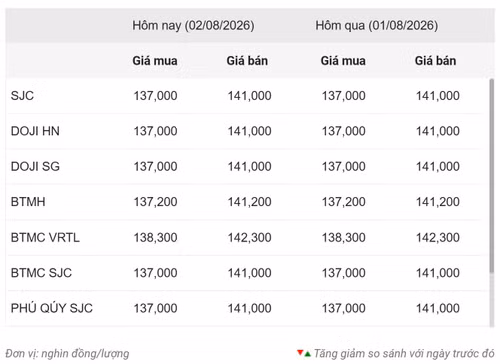The height and width of the screenshot is (364, 500).
Task: Click today's Giá bán column header
Action: (247, 61)
